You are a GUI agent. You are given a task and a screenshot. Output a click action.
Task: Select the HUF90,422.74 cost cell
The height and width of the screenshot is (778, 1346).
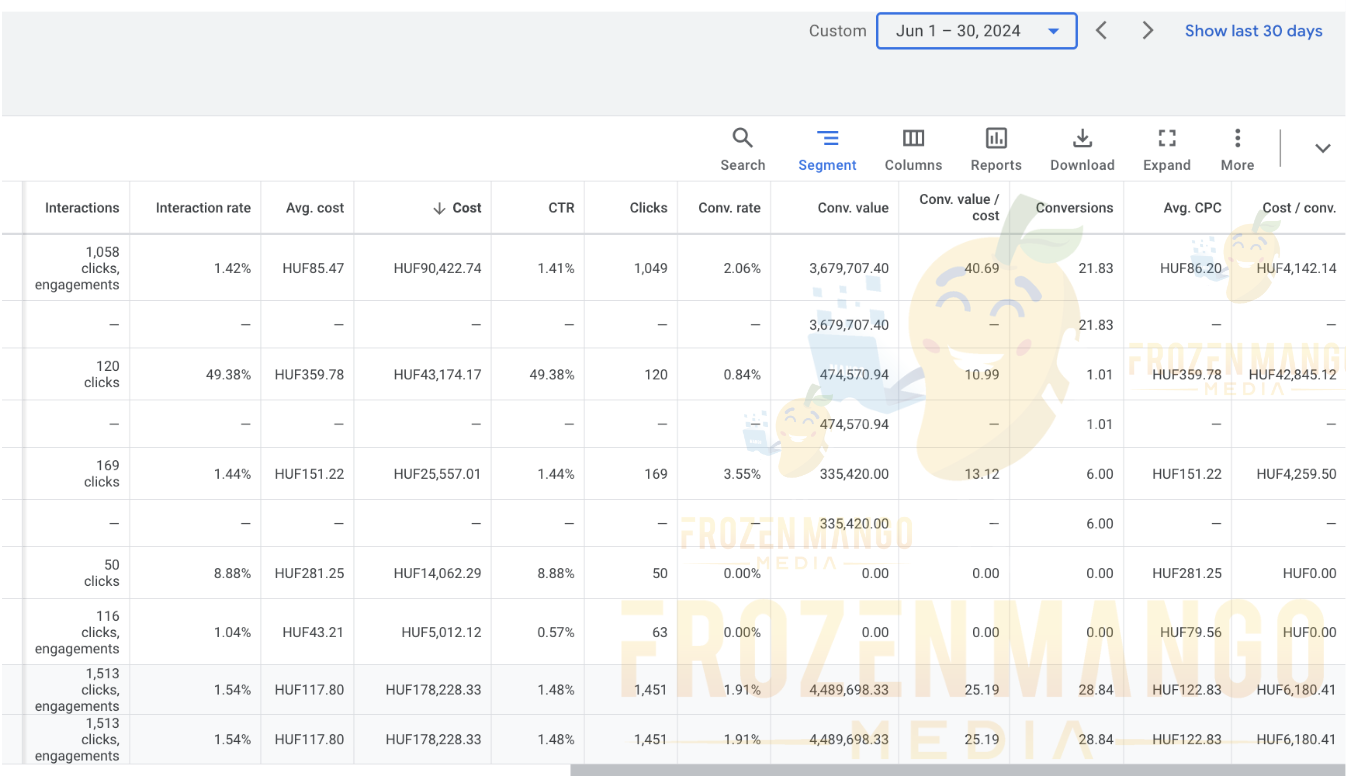(437, 268)
